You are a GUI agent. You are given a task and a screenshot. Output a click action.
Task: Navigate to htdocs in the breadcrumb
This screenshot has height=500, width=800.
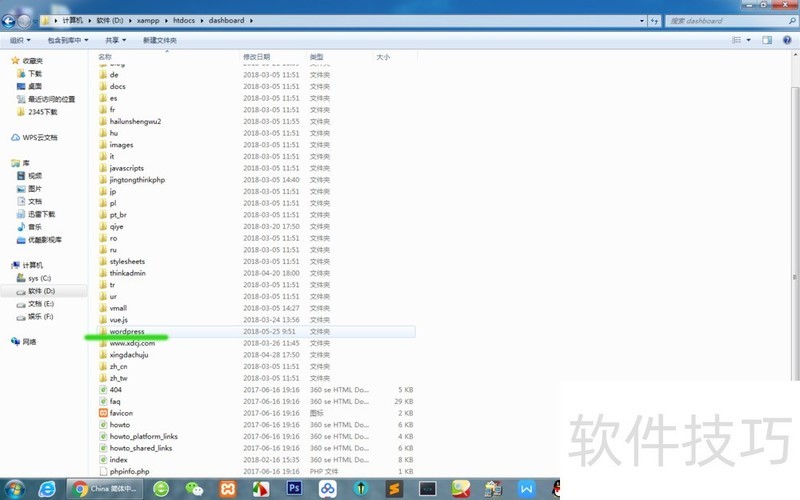tap(184, 20)
